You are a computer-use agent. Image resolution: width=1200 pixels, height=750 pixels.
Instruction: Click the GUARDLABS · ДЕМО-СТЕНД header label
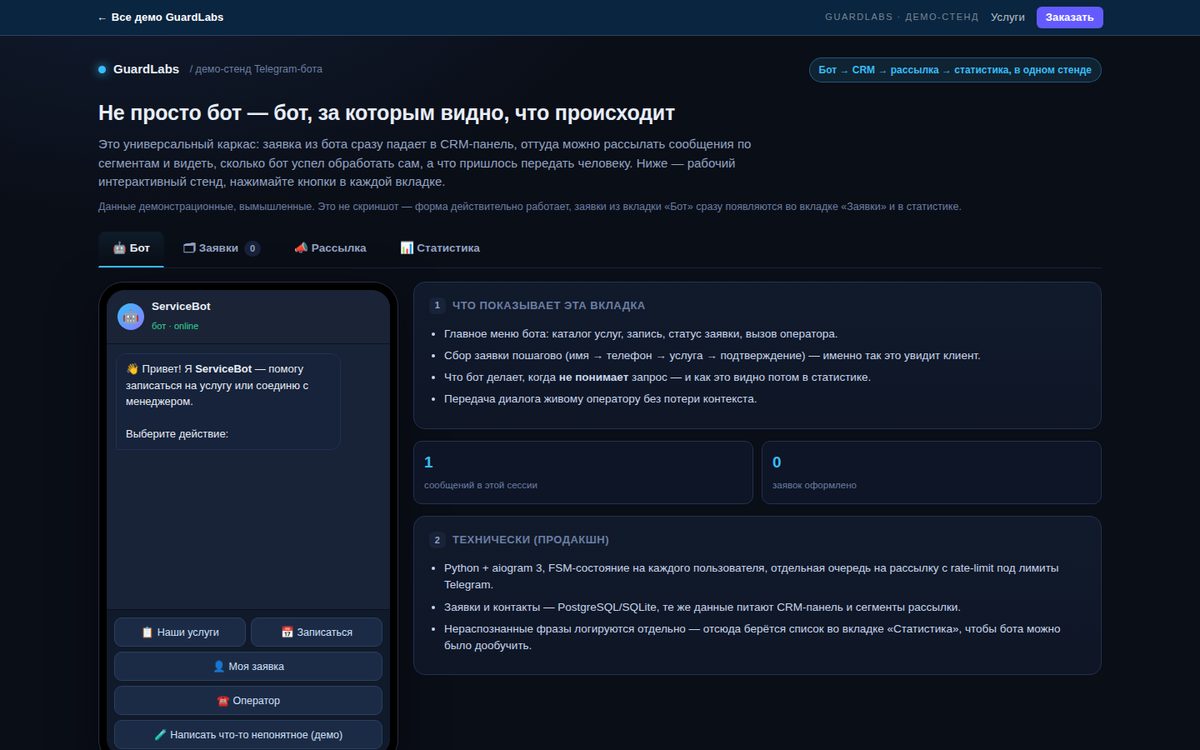[902, 17]
